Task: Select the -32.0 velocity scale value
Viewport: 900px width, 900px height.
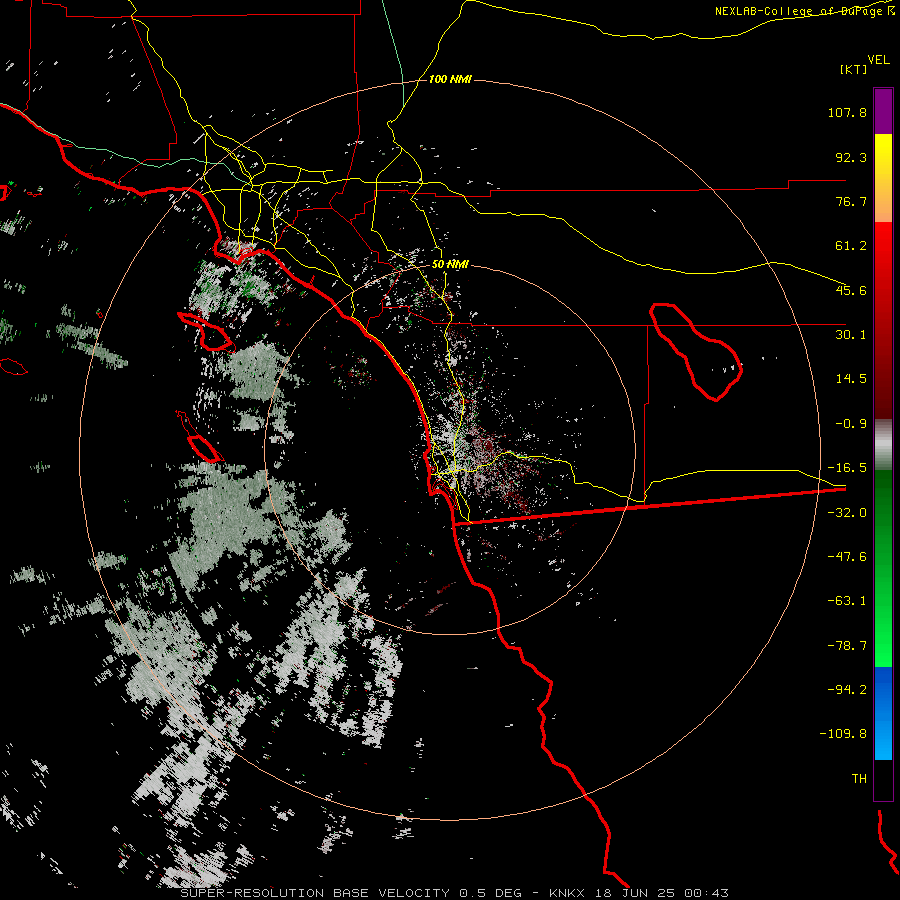Action: point(847,513)
